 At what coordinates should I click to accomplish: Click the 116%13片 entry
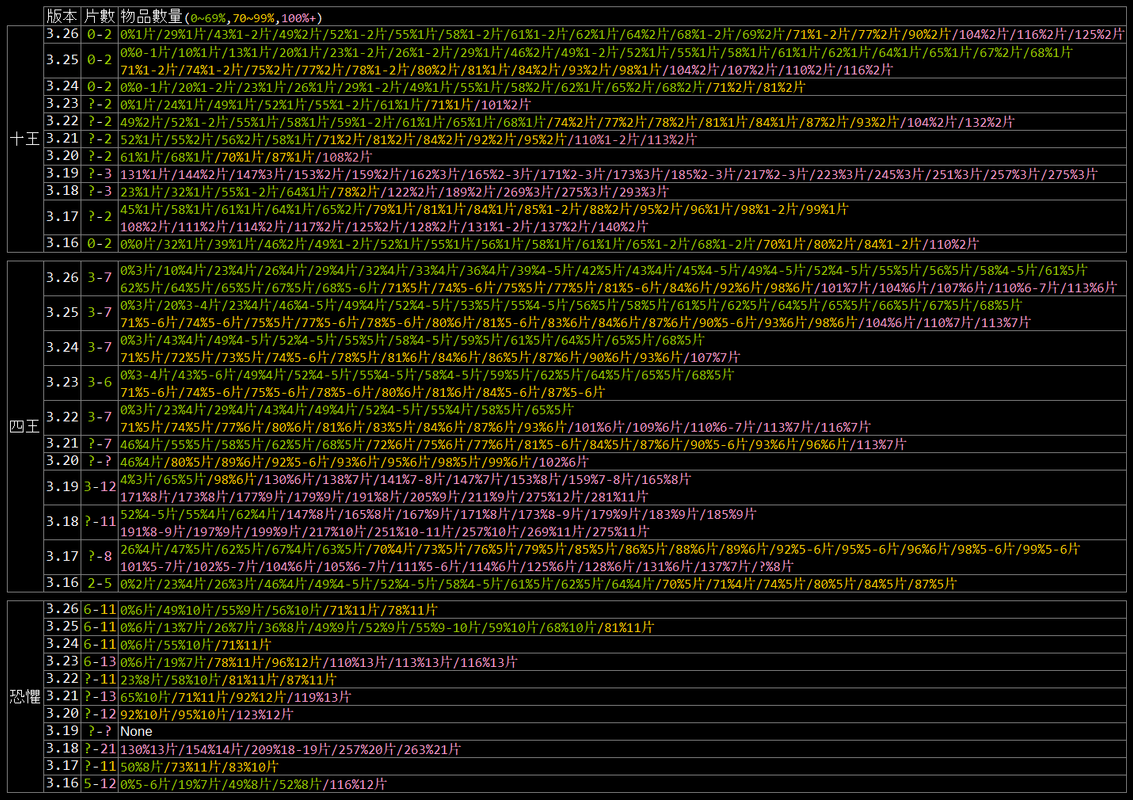(488, 662)
